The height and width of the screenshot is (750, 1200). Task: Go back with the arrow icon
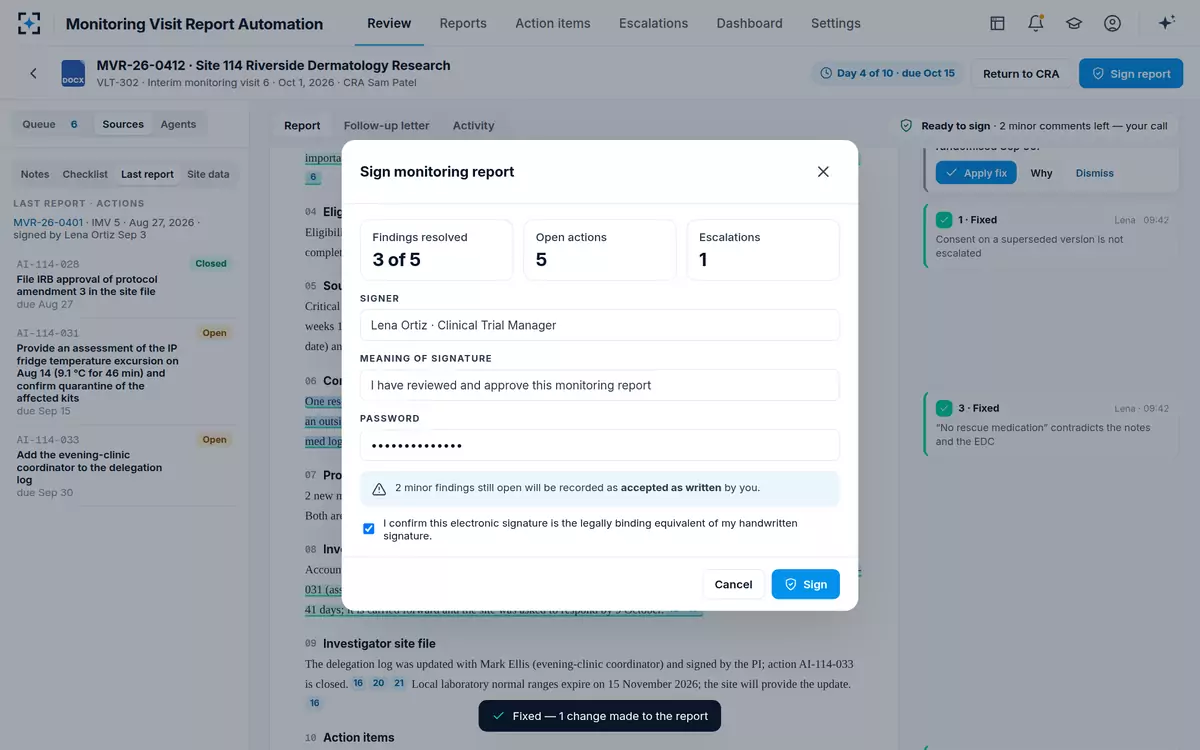pos(33,73)
